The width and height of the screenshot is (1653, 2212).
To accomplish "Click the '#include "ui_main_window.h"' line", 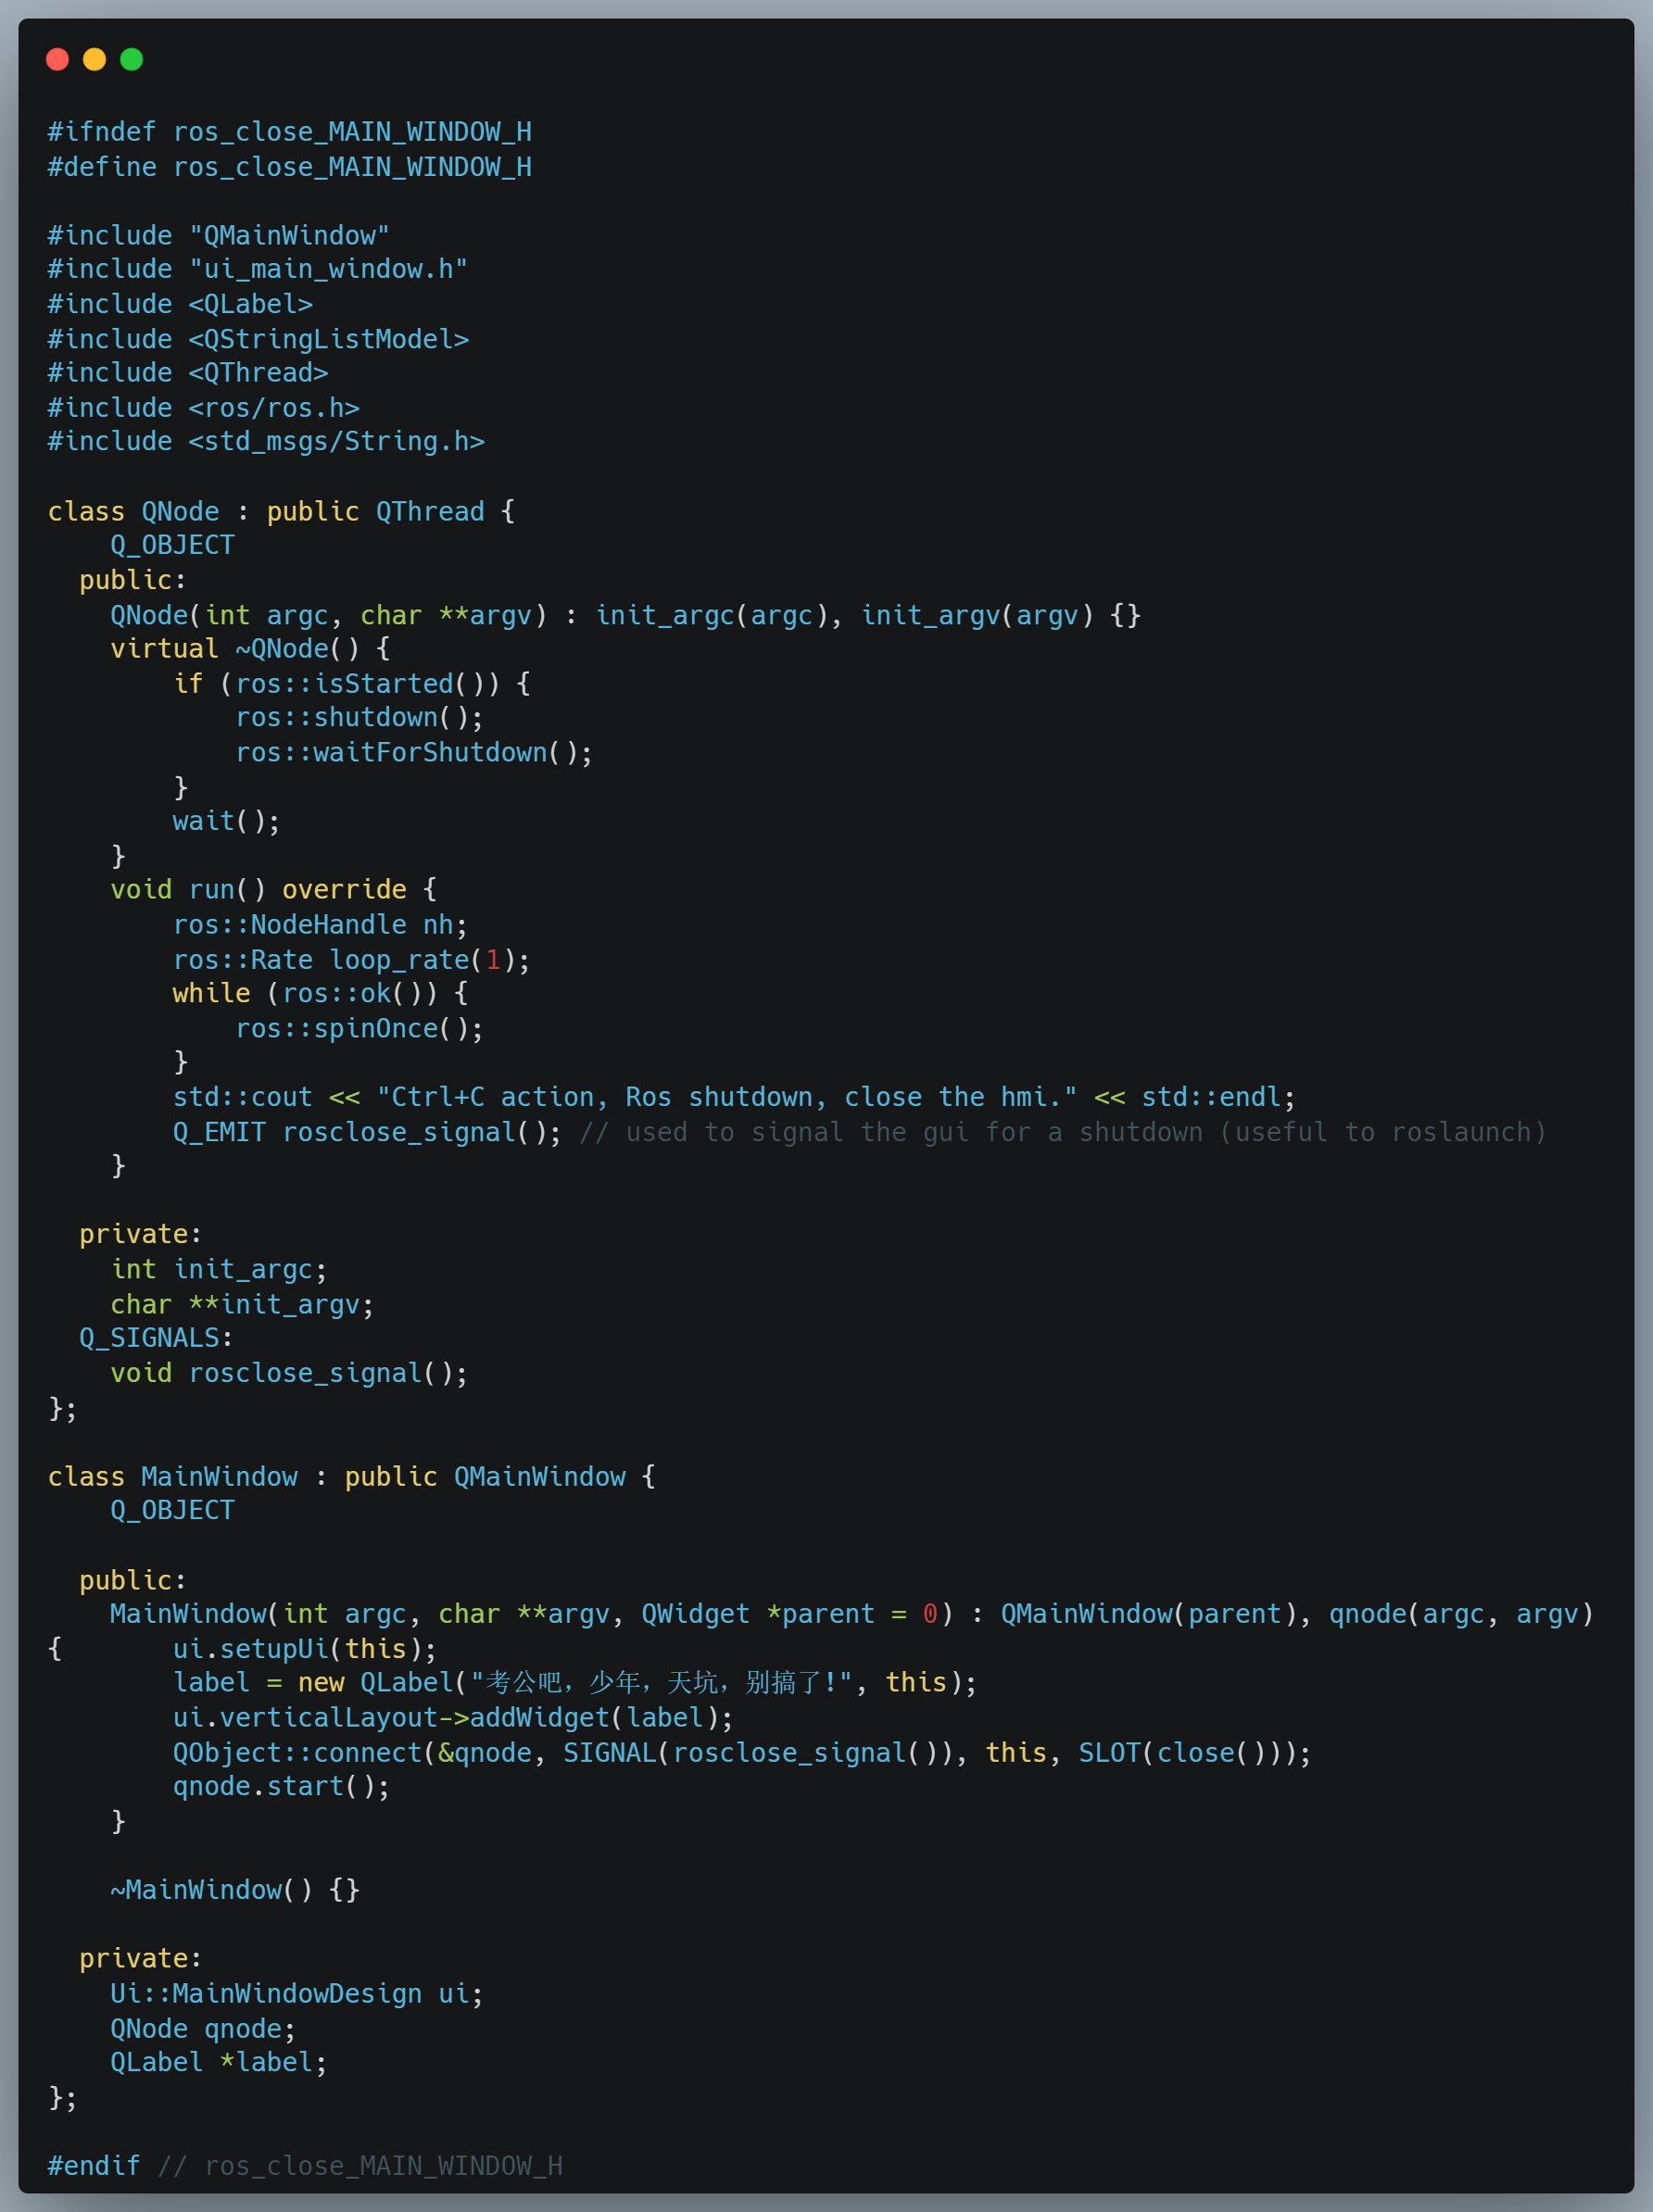I will tap(258, 270).
